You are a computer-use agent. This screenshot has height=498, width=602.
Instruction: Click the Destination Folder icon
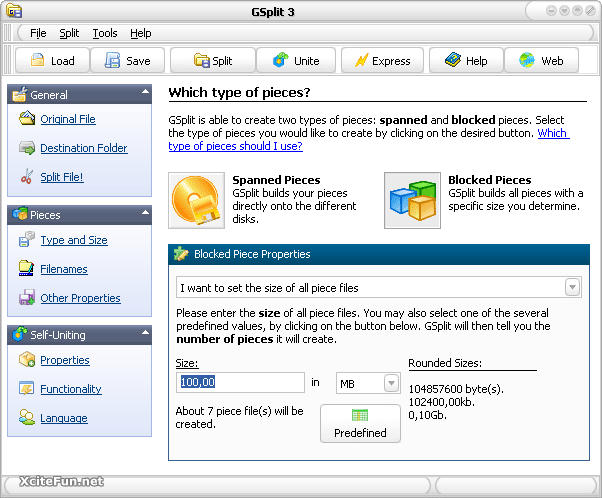(27, 147)
